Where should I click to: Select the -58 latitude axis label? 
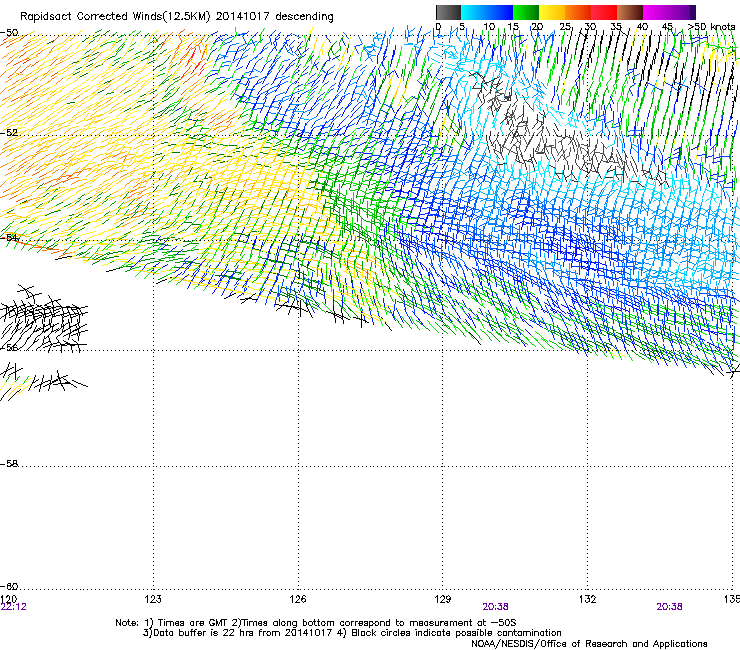tap(9, 464)
